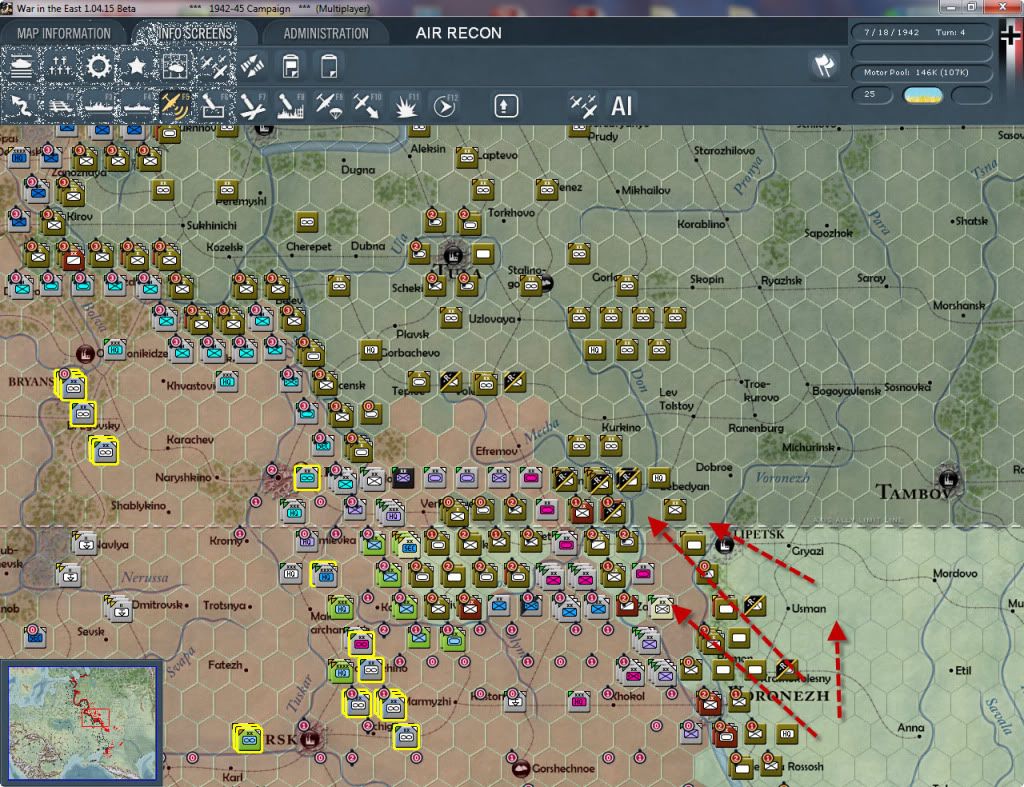
Task: Click the date and turn display
Action: coord(921,32)
